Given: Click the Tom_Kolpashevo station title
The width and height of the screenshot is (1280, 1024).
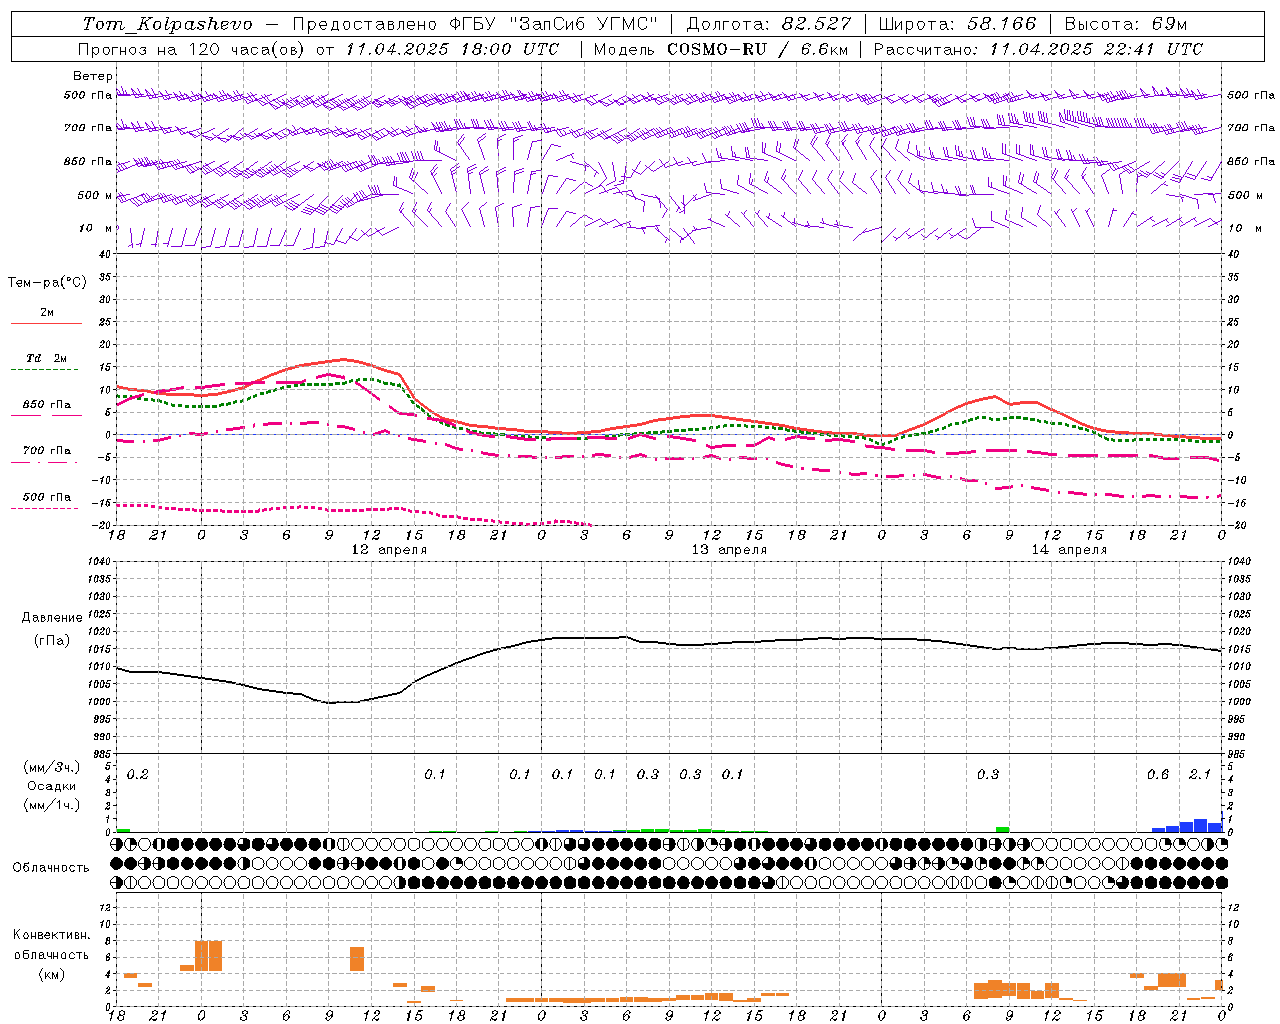Looking at the screenshot, I should (x=168, y=24).
